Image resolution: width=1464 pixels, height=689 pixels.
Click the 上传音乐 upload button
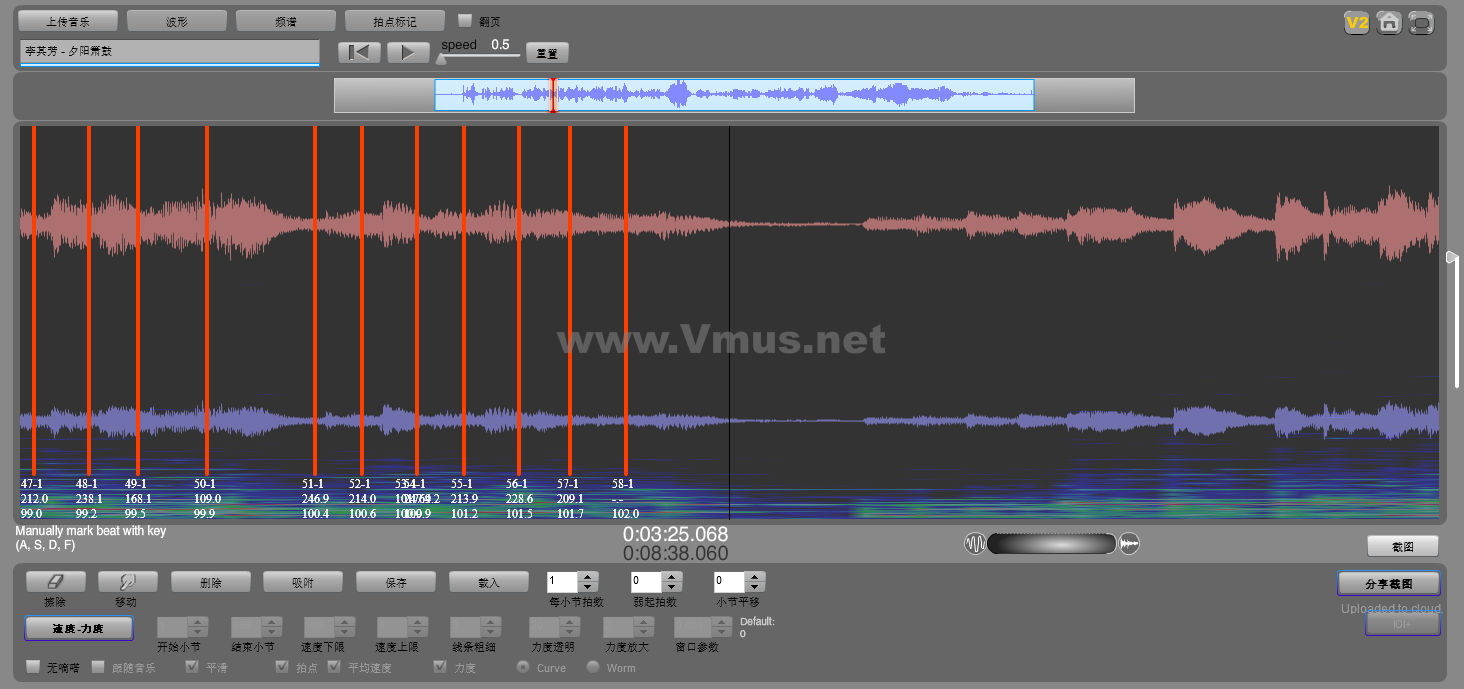[x=68, y=21]
